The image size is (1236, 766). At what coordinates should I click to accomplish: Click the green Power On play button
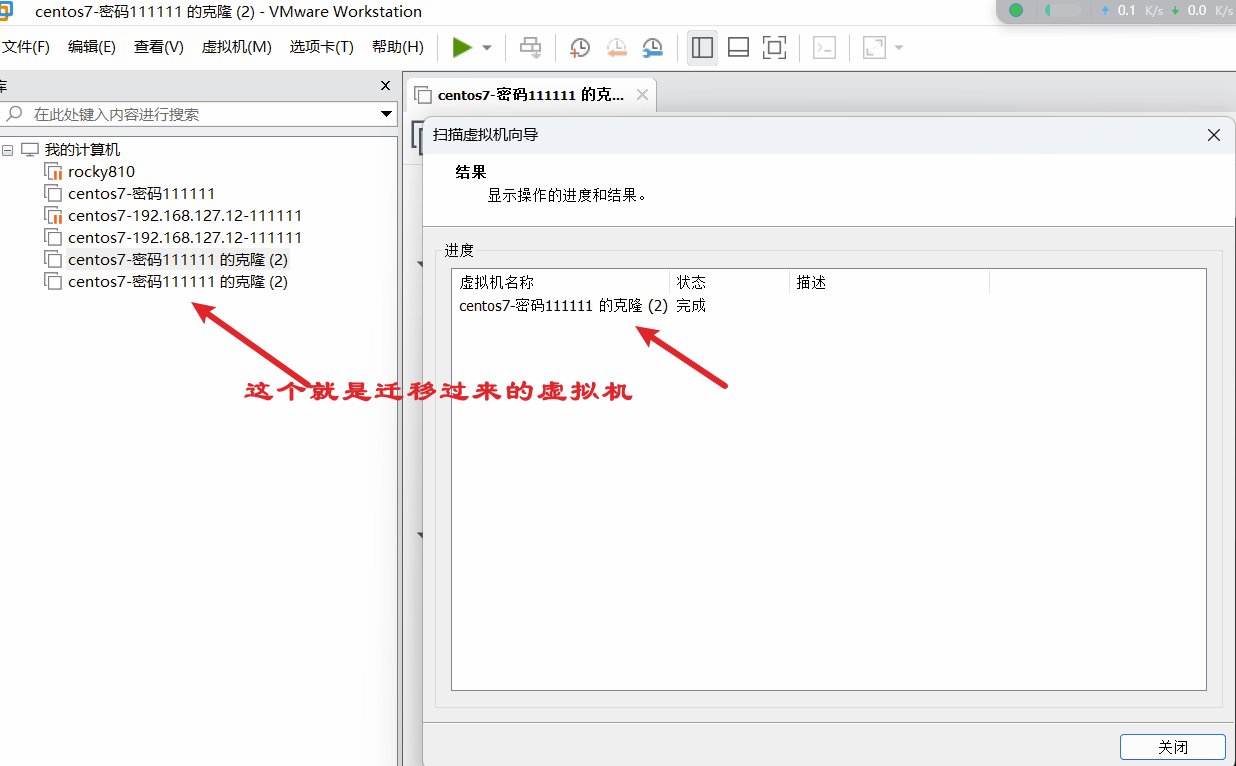point(461,47)
